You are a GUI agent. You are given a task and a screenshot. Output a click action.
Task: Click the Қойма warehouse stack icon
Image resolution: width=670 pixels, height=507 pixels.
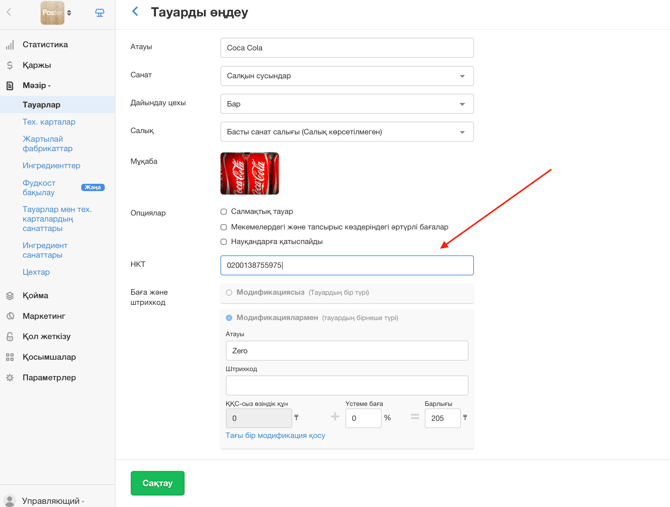point(10,296)
